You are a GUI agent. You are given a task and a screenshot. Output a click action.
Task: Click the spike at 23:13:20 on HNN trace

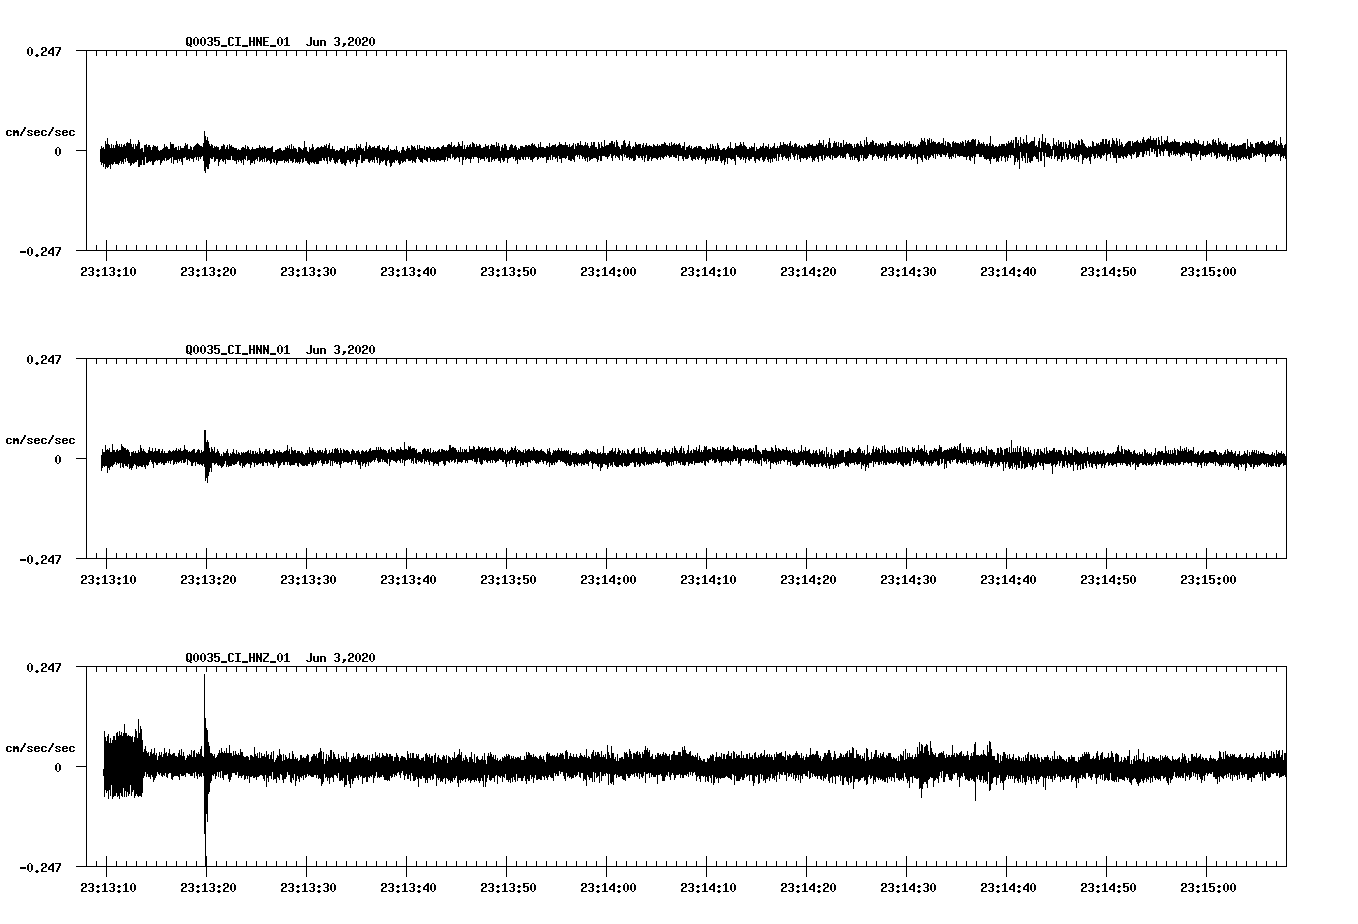point(206,456)
